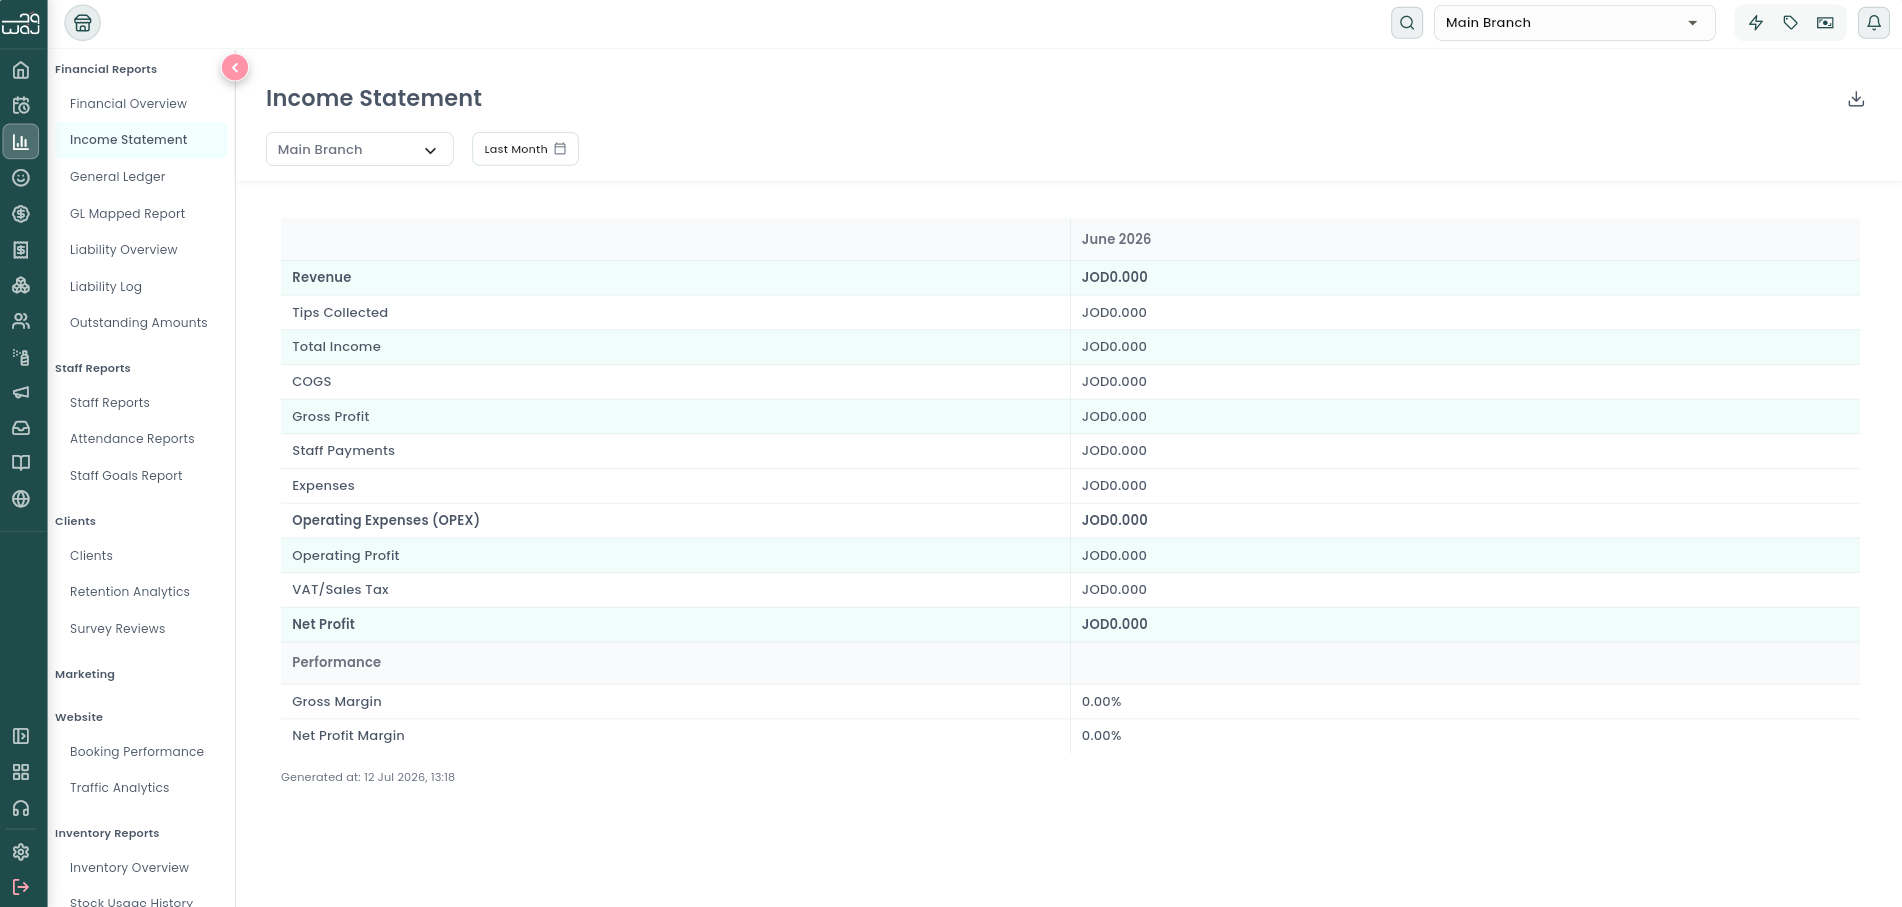1902x907 pixels.
Task: Open the Main Branch filter under Income Statement
Action: coord(360,150)
